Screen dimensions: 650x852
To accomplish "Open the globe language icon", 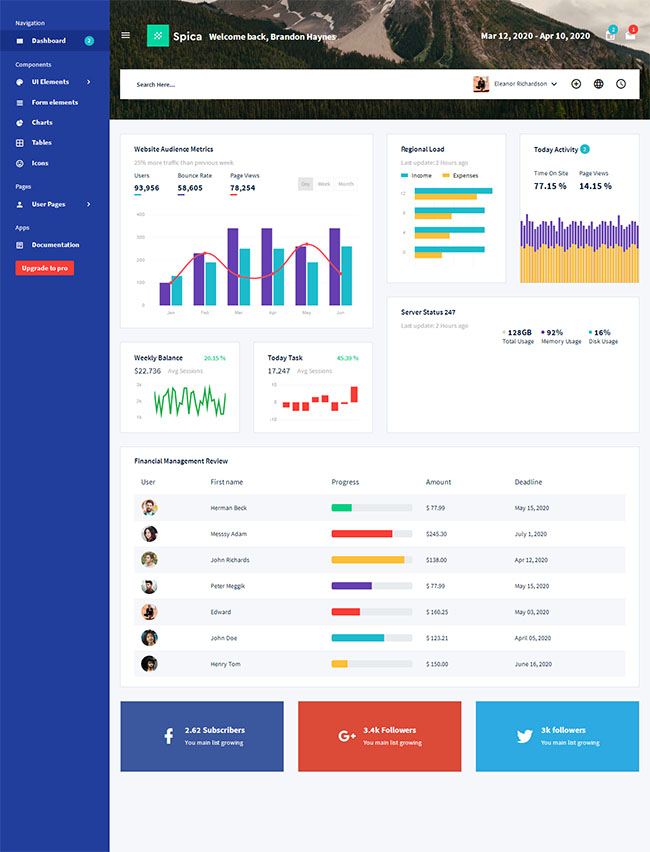I will point(598,84).
